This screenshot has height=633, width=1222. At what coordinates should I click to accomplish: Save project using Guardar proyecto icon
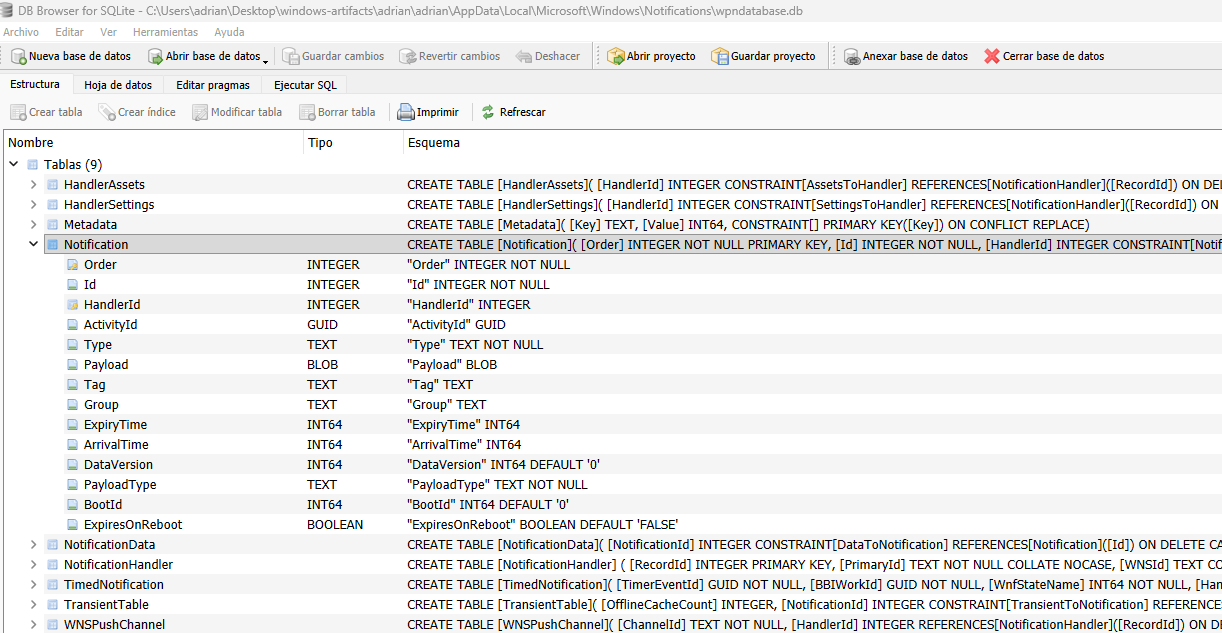pyautogui.click(x=720, y=56)
